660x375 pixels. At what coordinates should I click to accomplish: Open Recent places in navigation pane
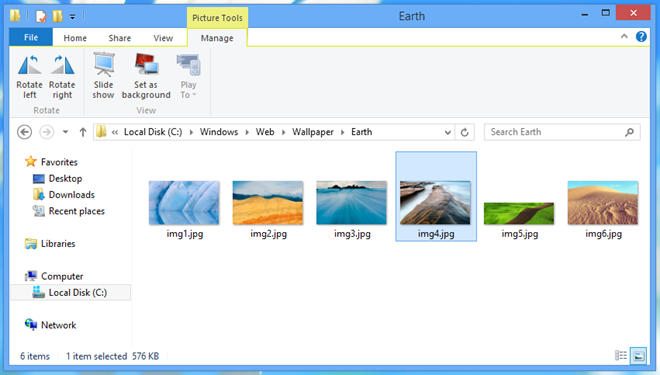[x=77, y=211]
